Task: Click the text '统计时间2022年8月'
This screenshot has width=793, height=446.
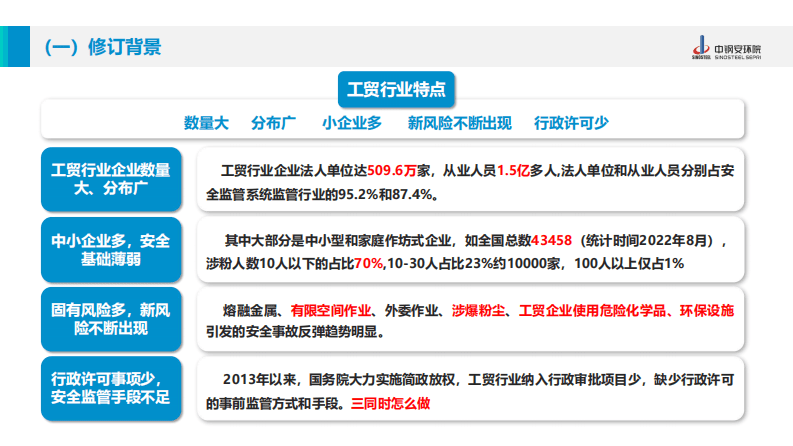Action: (646, 240)
